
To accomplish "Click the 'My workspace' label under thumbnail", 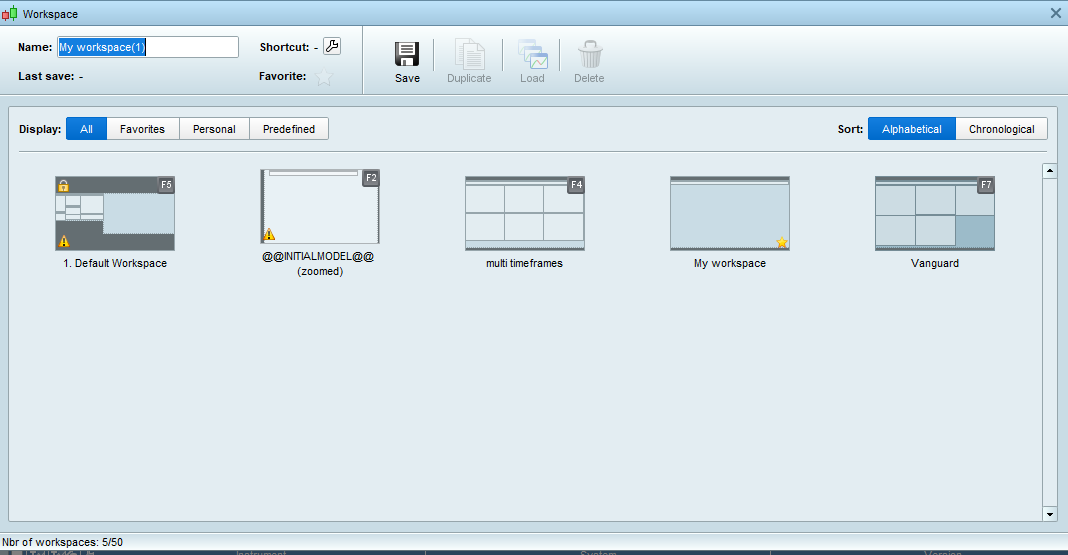I will click(x=729, y=264).
